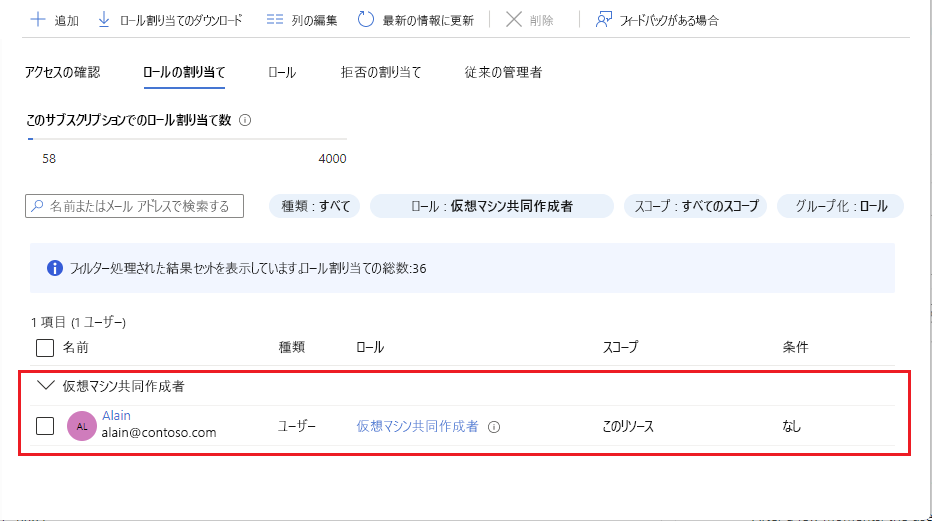Open the 種類 : すべて filter
The image size is (932, 521).
click(x=315, y=206)
